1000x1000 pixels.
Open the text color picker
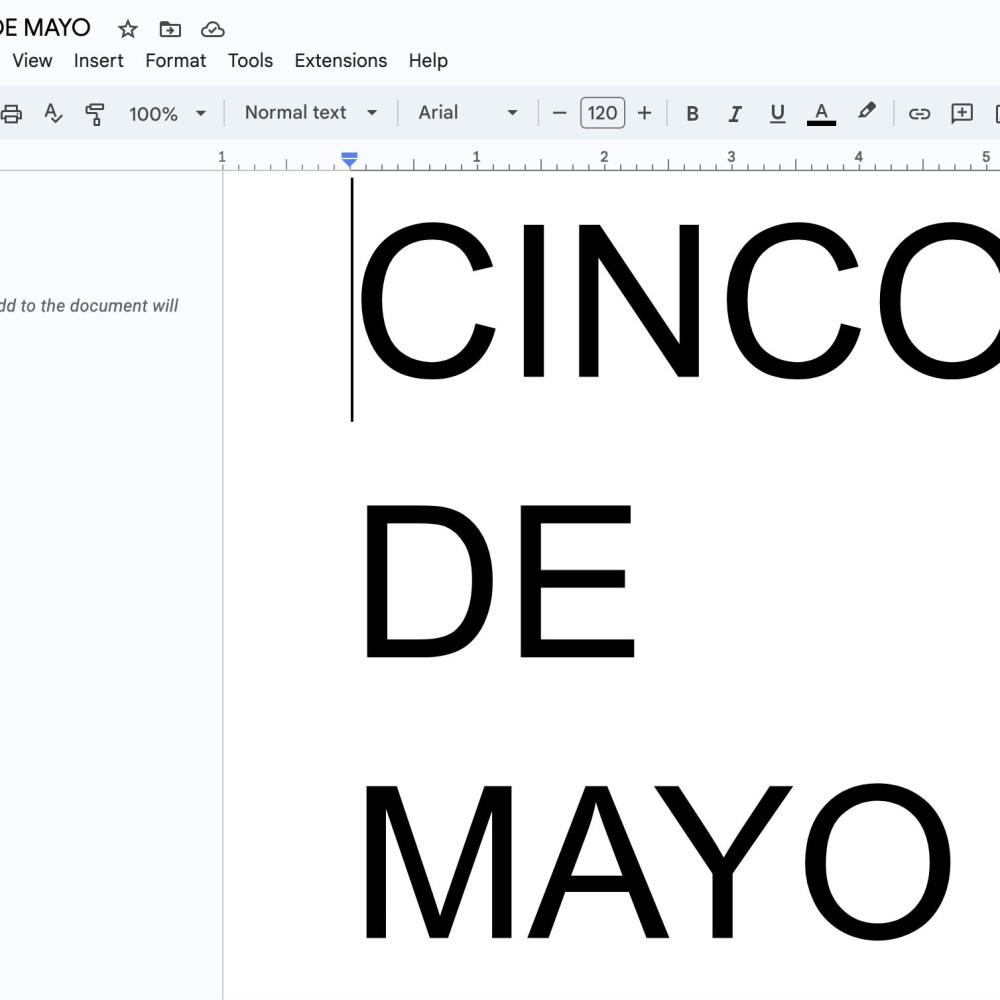click(821, 114)
